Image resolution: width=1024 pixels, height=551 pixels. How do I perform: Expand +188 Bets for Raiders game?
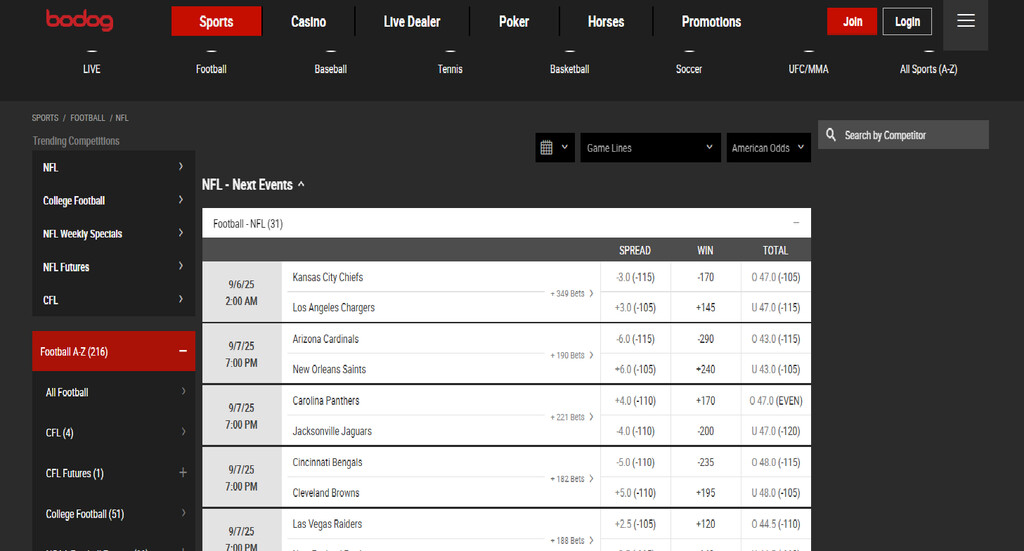click(571, 540)
